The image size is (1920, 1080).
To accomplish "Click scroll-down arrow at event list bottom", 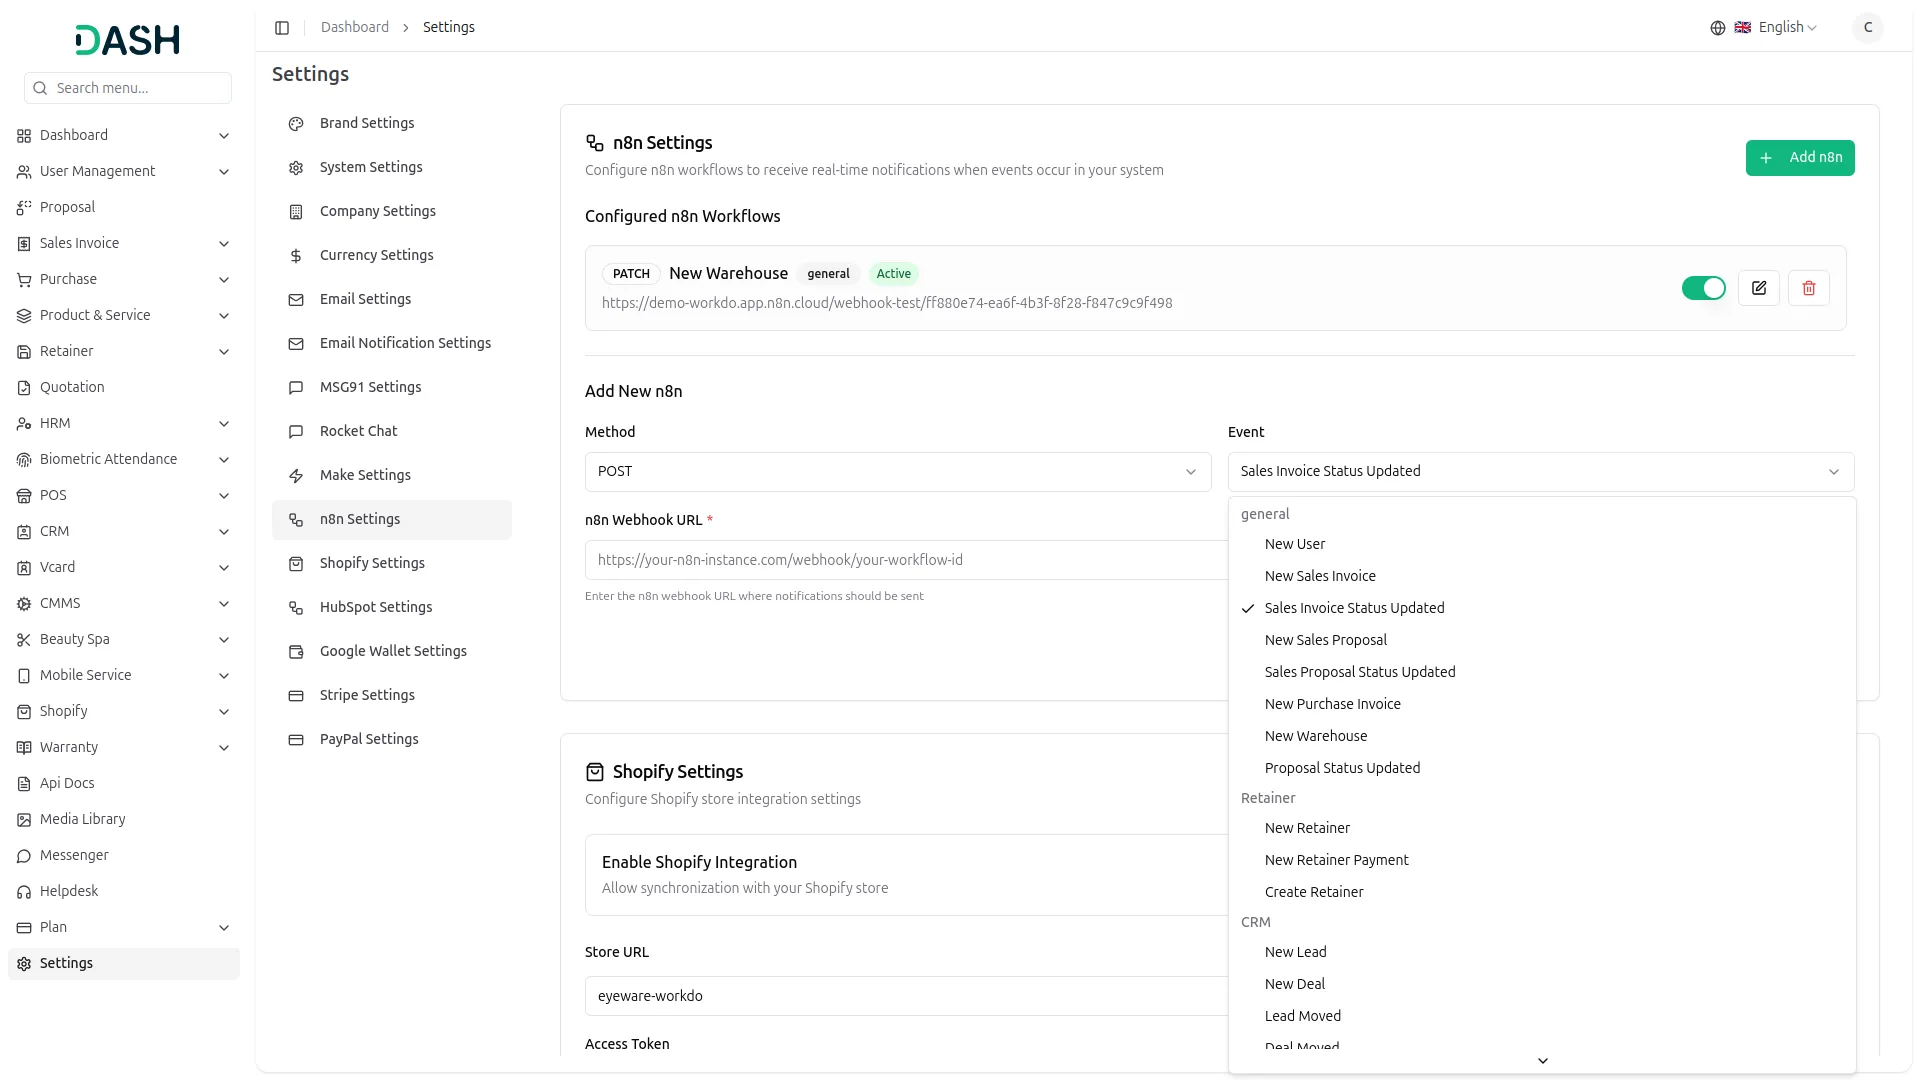I will click(1542, 1061).
